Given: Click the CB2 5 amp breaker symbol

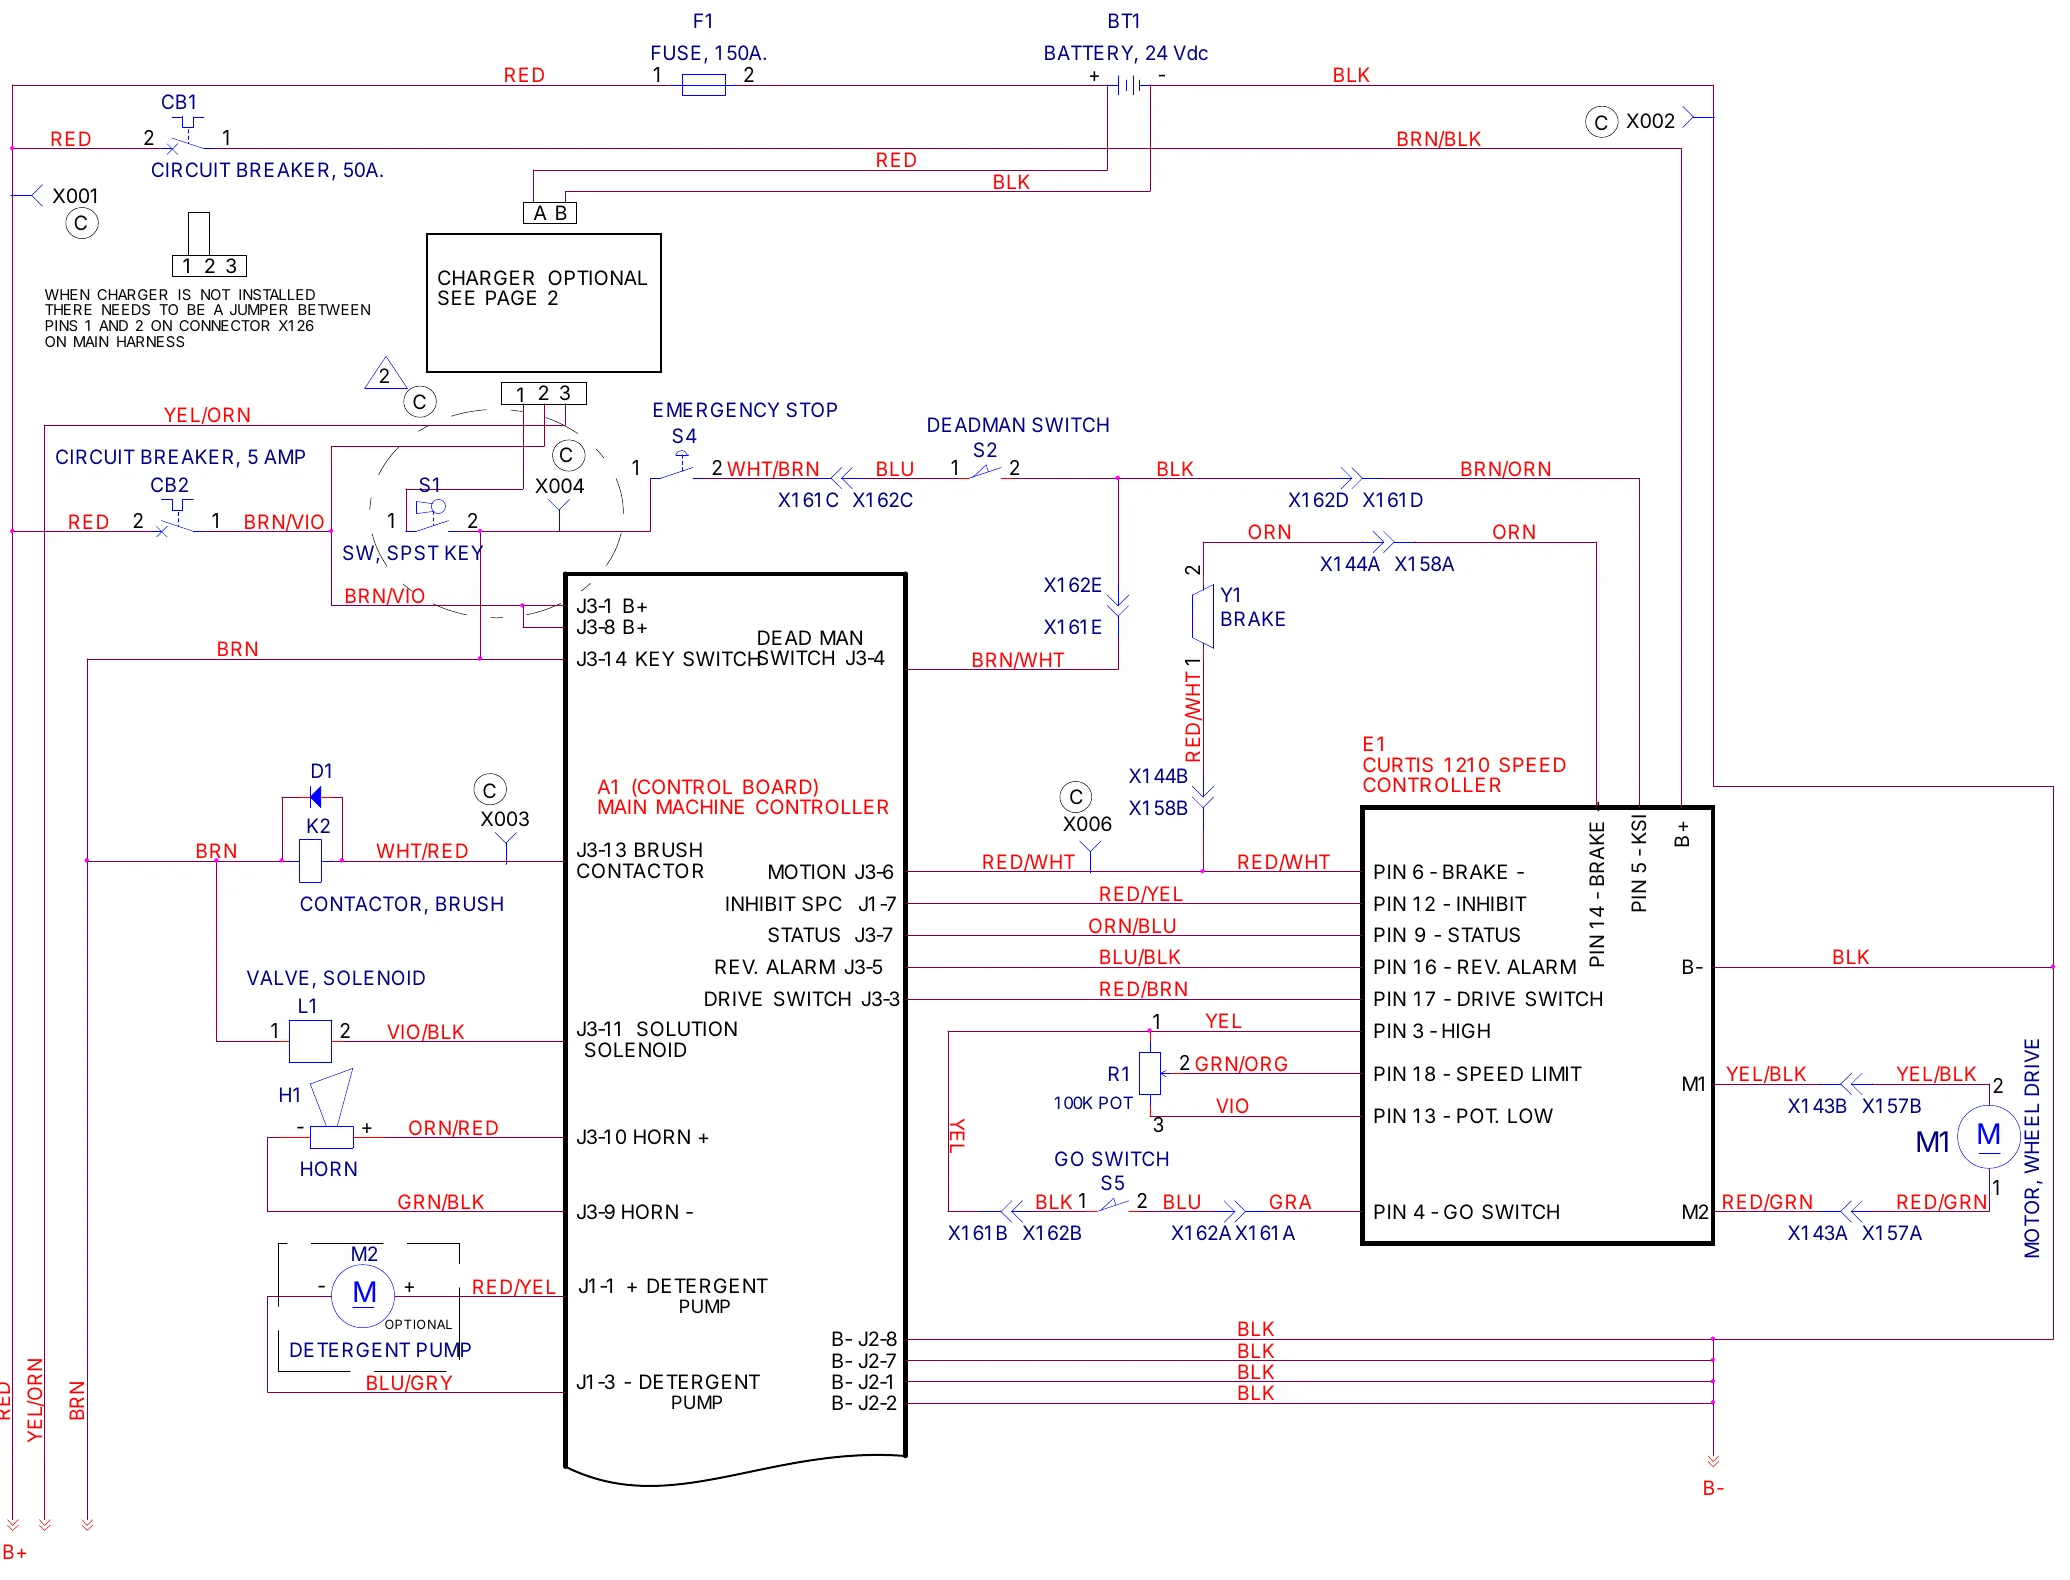Looking at the screenshot, I should (177, 519).
